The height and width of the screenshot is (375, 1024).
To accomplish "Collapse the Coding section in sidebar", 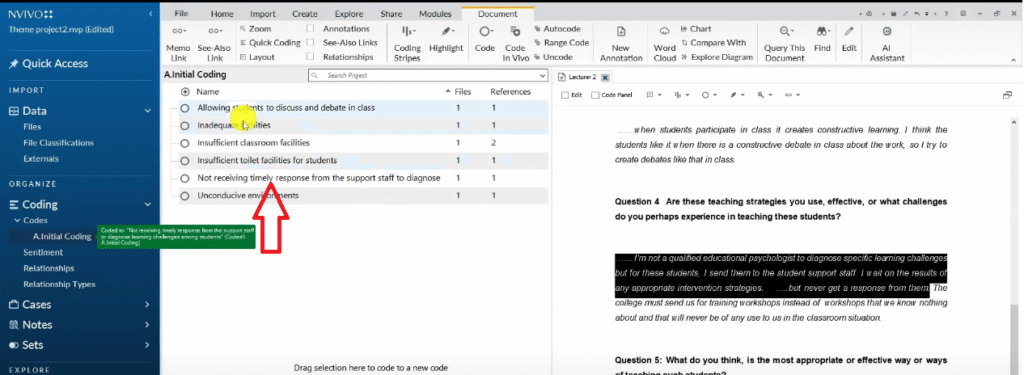I will click(148, 204).
